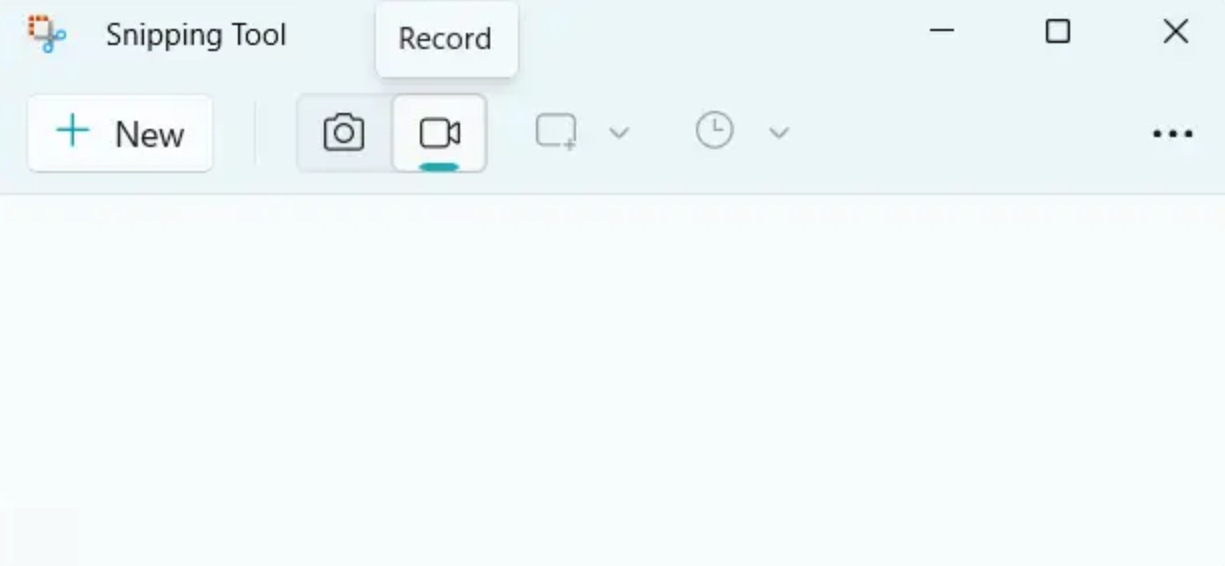Minimize the Snipping Tool window
The width and height of the screenshot is (1225, 566).
941,31
